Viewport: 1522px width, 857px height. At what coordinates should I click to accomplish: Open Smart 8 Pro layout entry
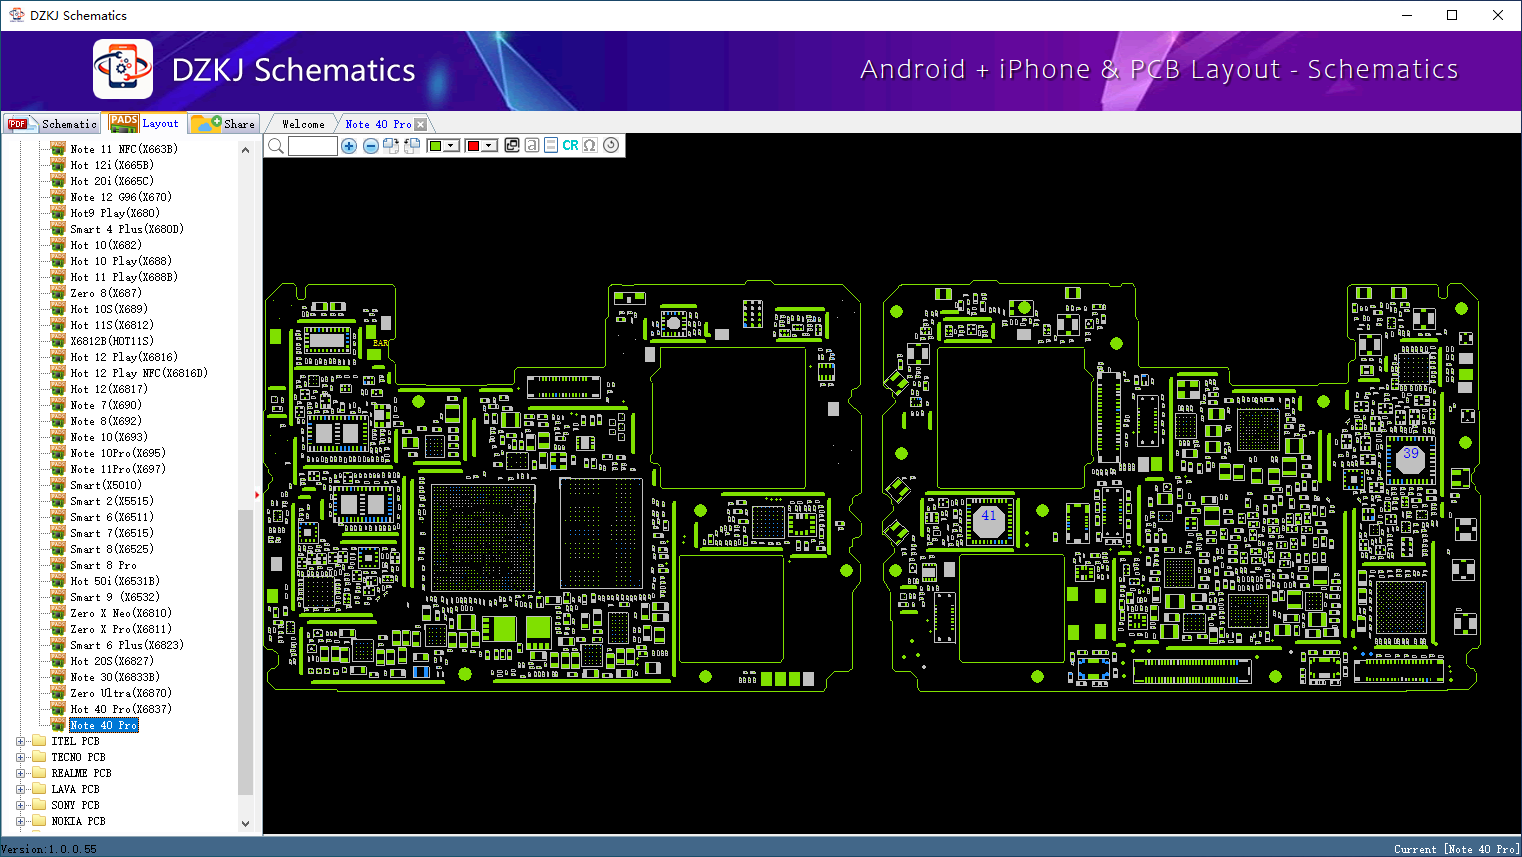click(103, 565)
